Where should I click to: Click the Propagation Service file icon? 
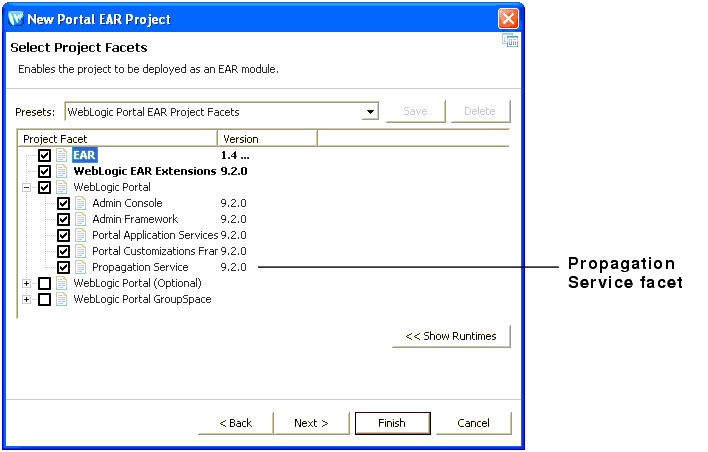(x=80, y=267)
